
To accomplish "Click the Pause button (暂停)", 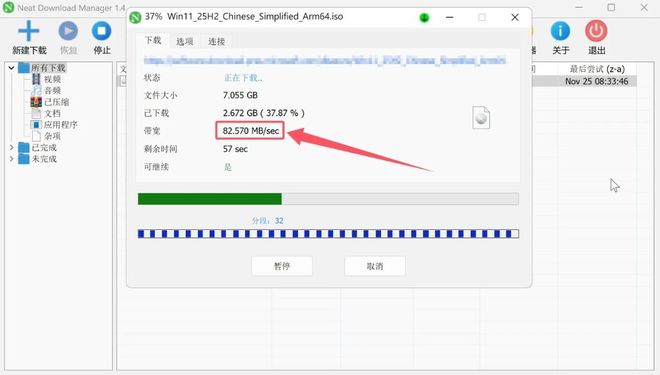I will [x=282, y=266].
